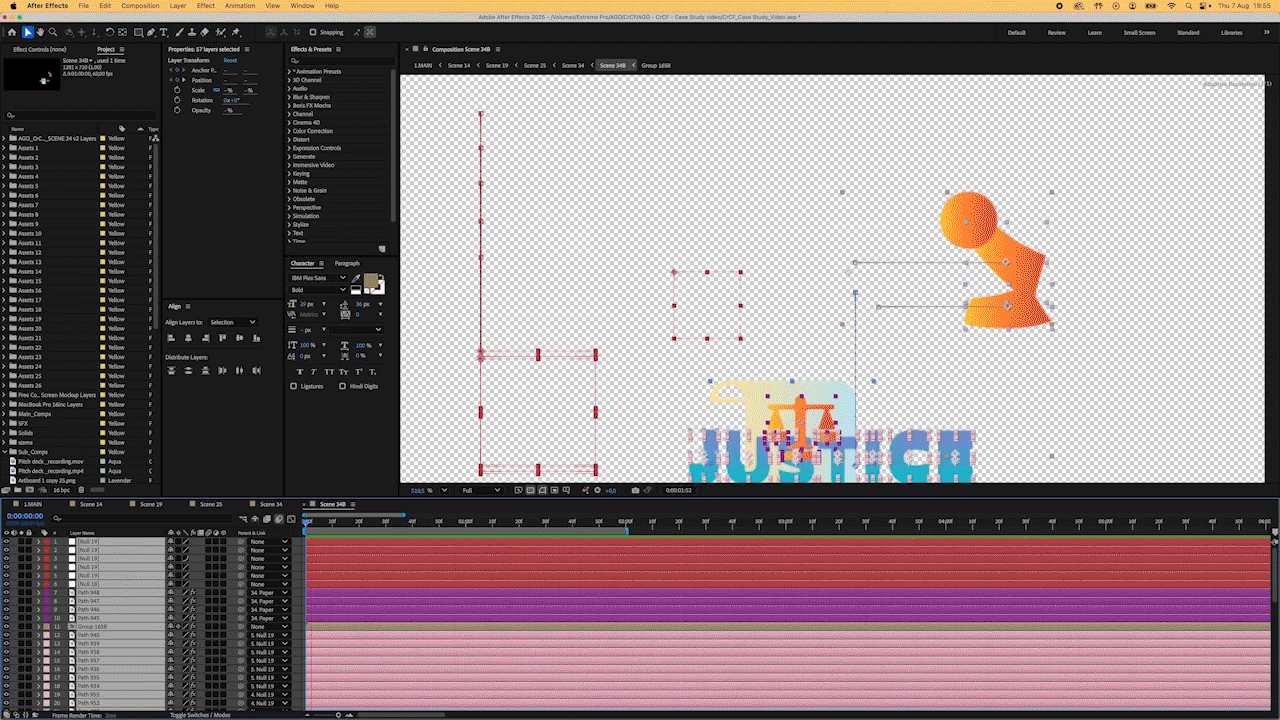Click the motion blur enable icon in timeline
The image size is (1280, 720).
(x=278, y=519)
